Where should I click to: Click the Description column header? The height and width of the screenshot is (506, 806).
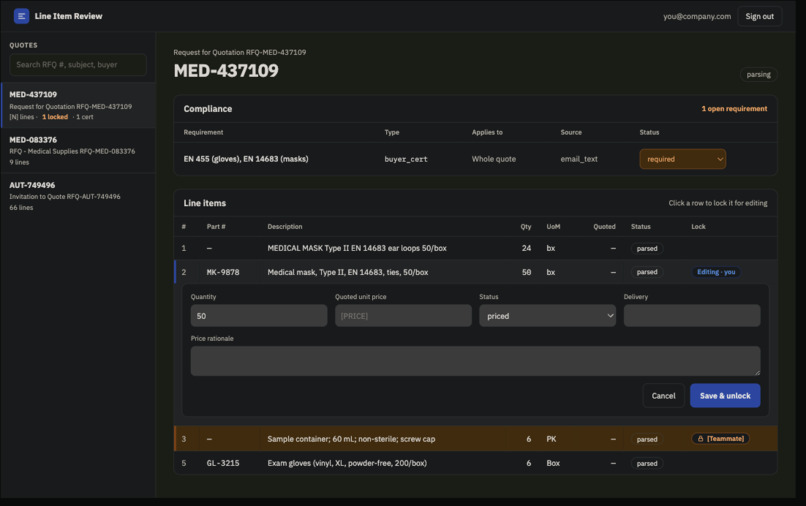(x=285, y=226)
